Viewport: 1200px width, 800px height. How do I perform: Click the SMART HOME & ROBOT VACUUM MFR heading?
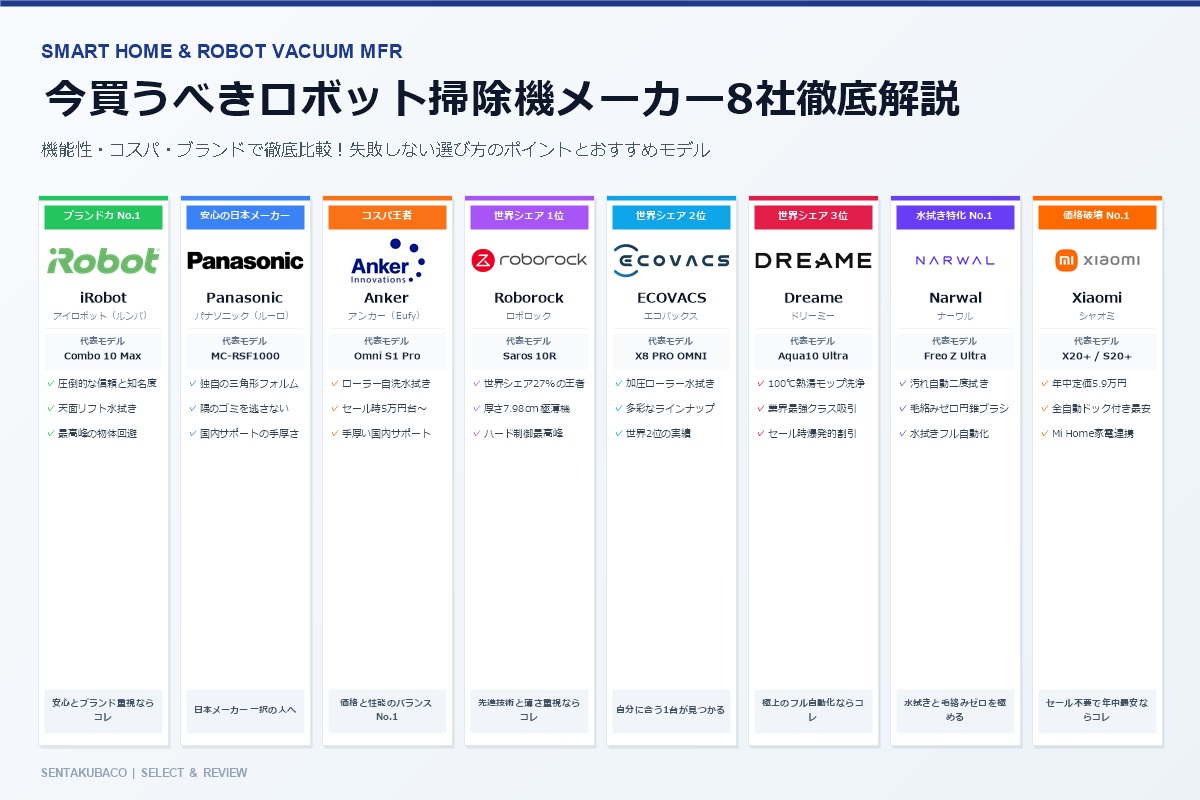tap(222, 52)
